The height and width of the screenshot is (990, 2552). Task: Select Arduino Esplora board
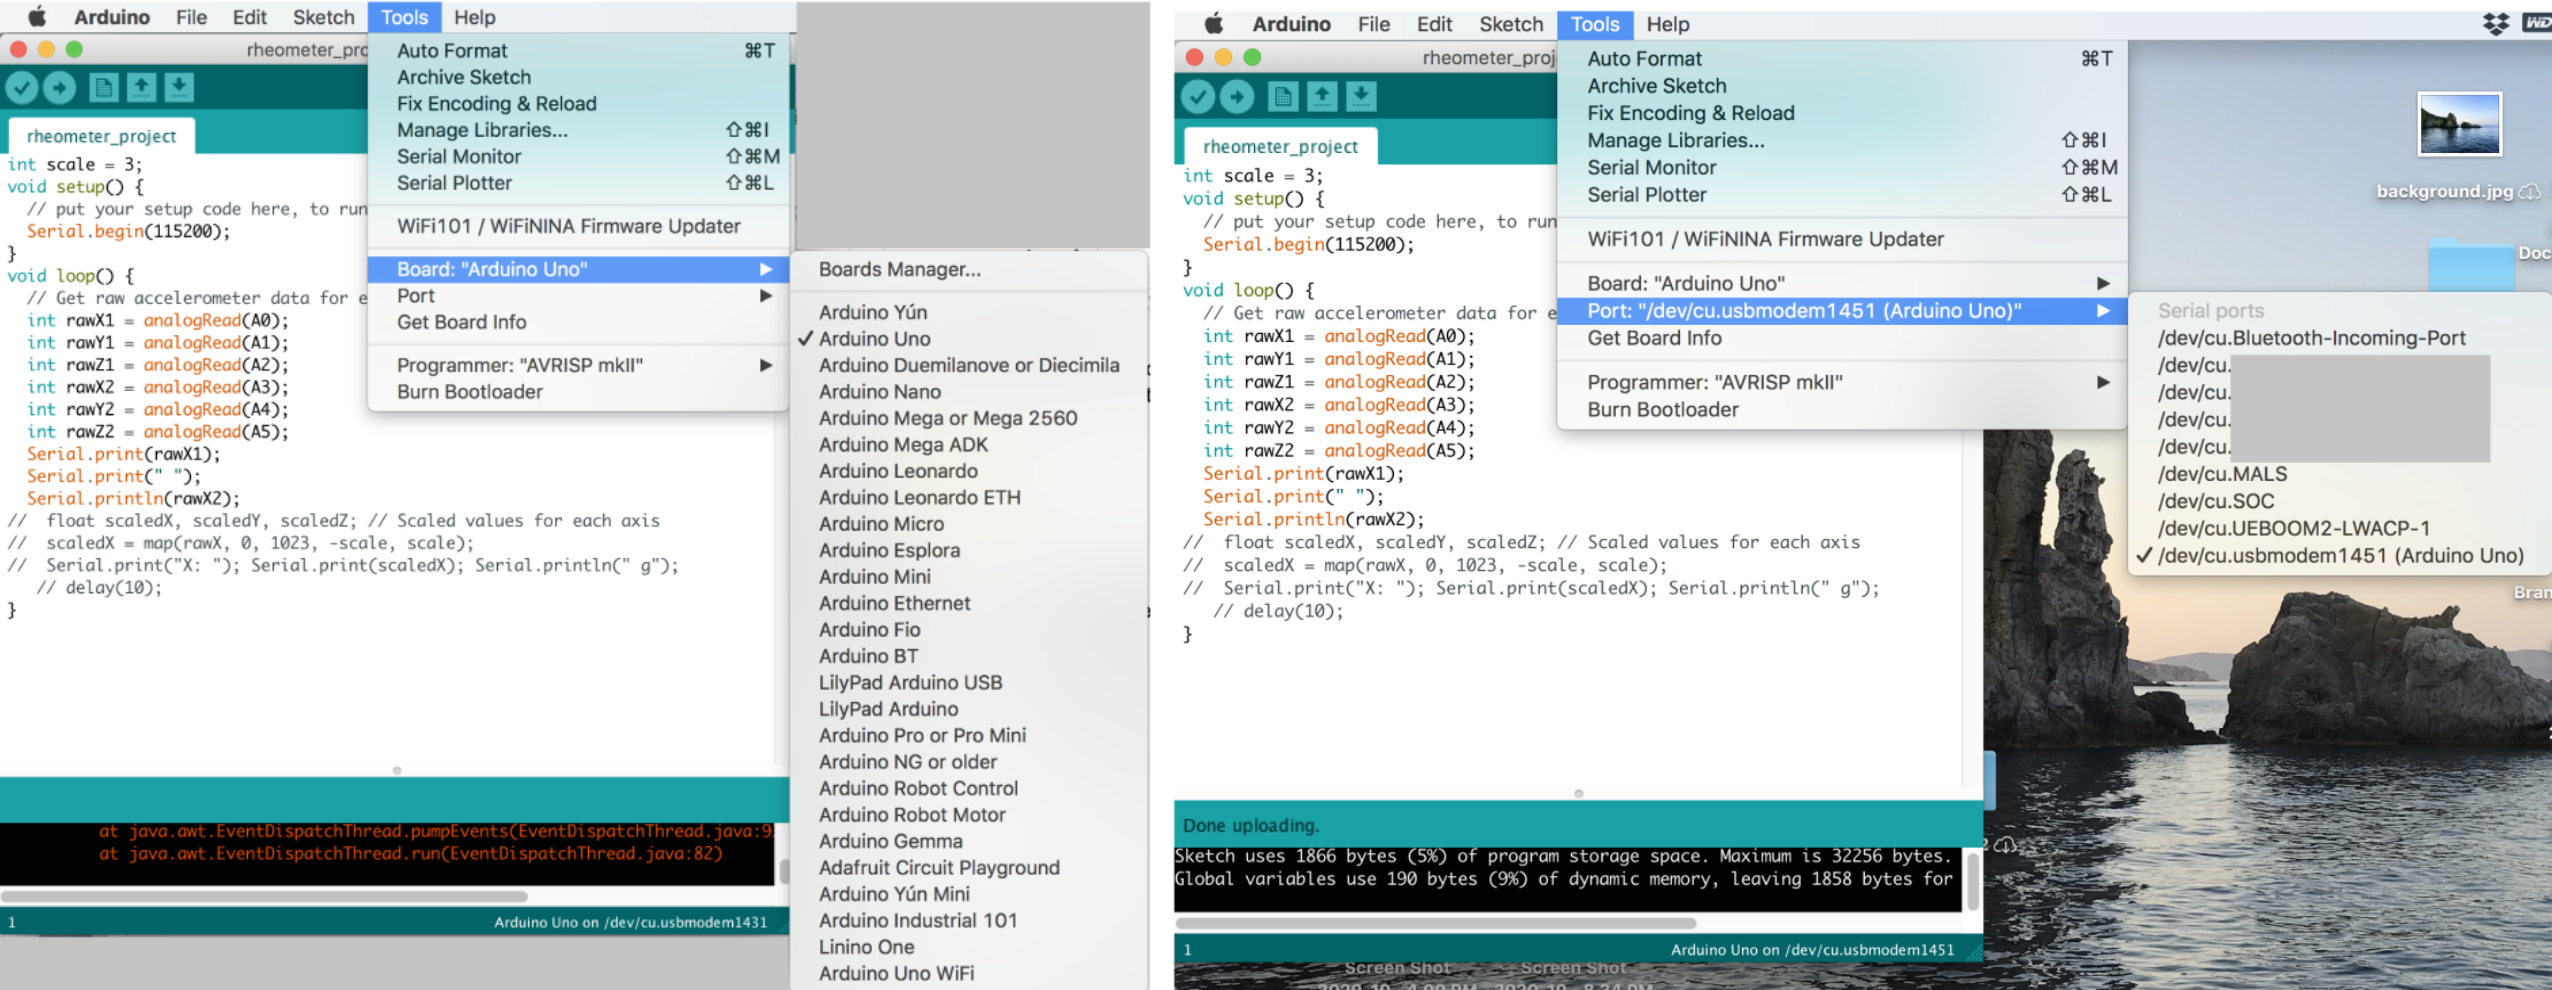point(969,551)
